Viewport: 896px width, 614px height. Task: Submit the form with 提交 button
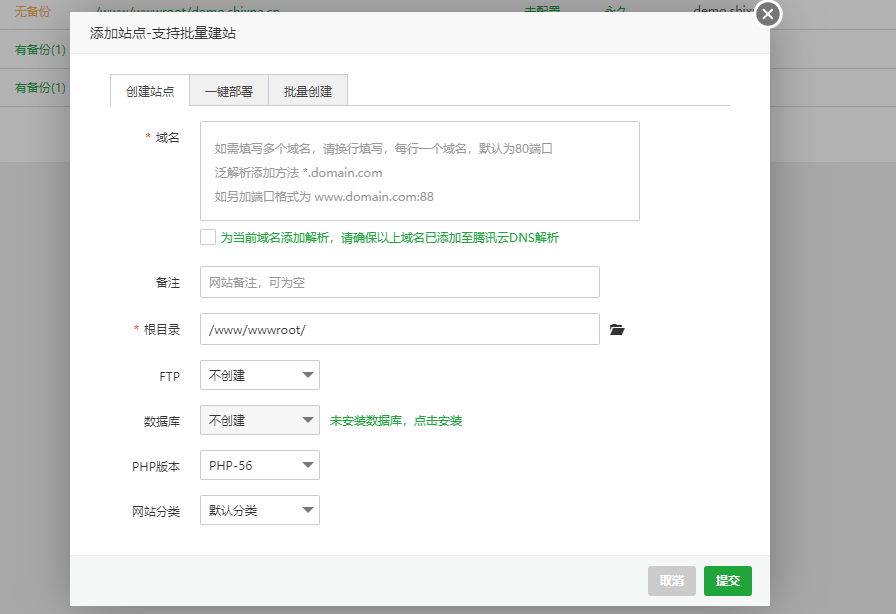coord(727,581)
